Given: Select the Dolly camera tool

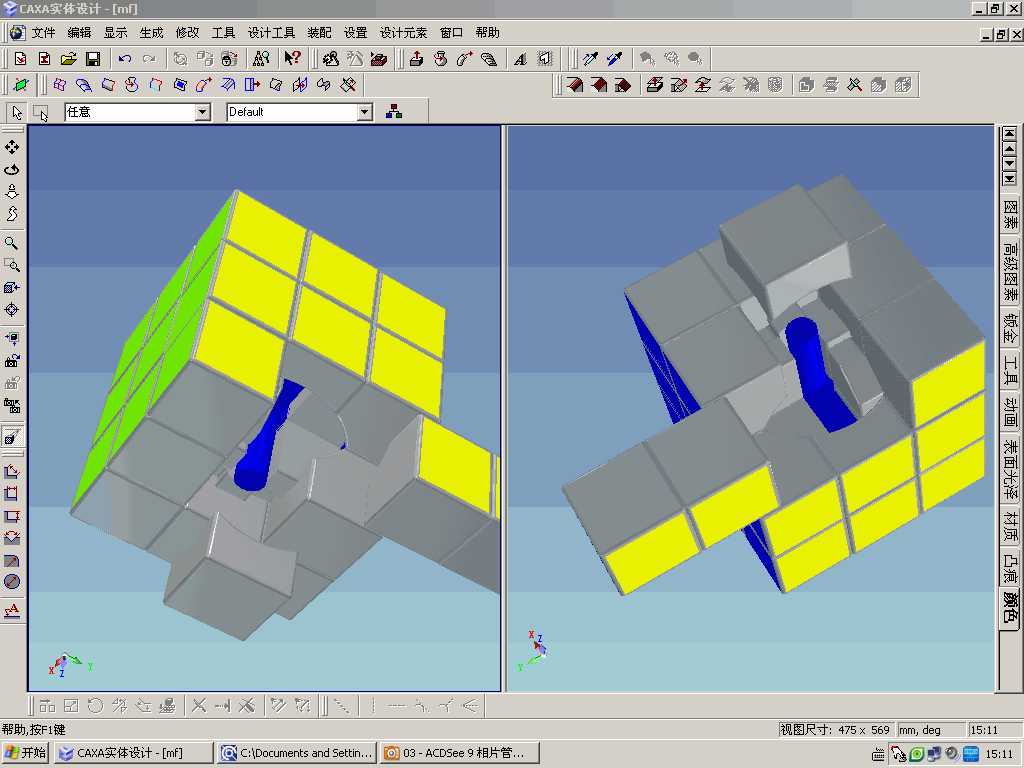Looking at the screenshot, I should (x=12, y=192).
